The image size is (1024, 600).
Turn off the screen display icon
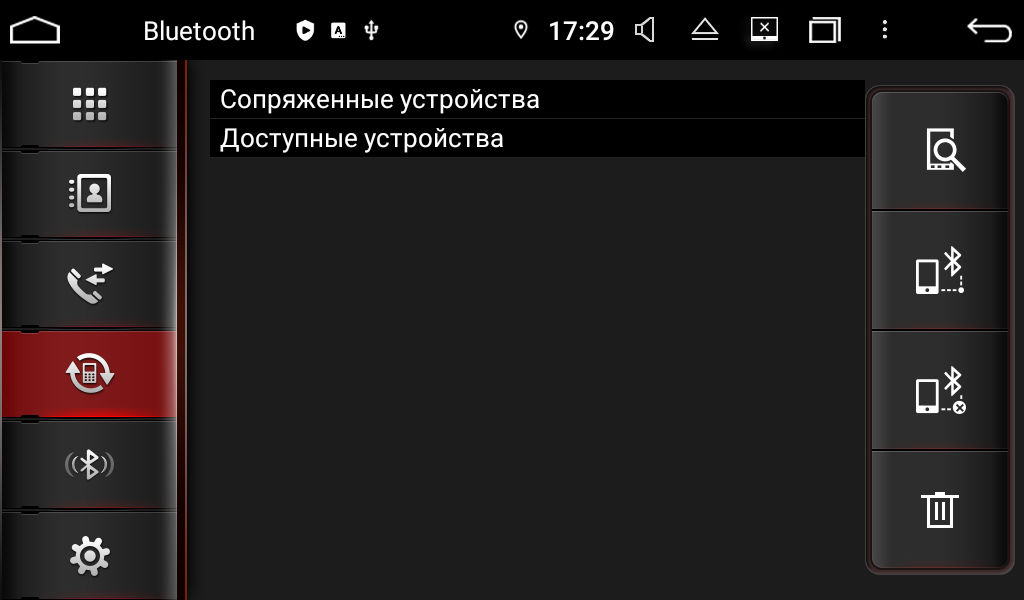pyautogui.click(x=764, y=29)
